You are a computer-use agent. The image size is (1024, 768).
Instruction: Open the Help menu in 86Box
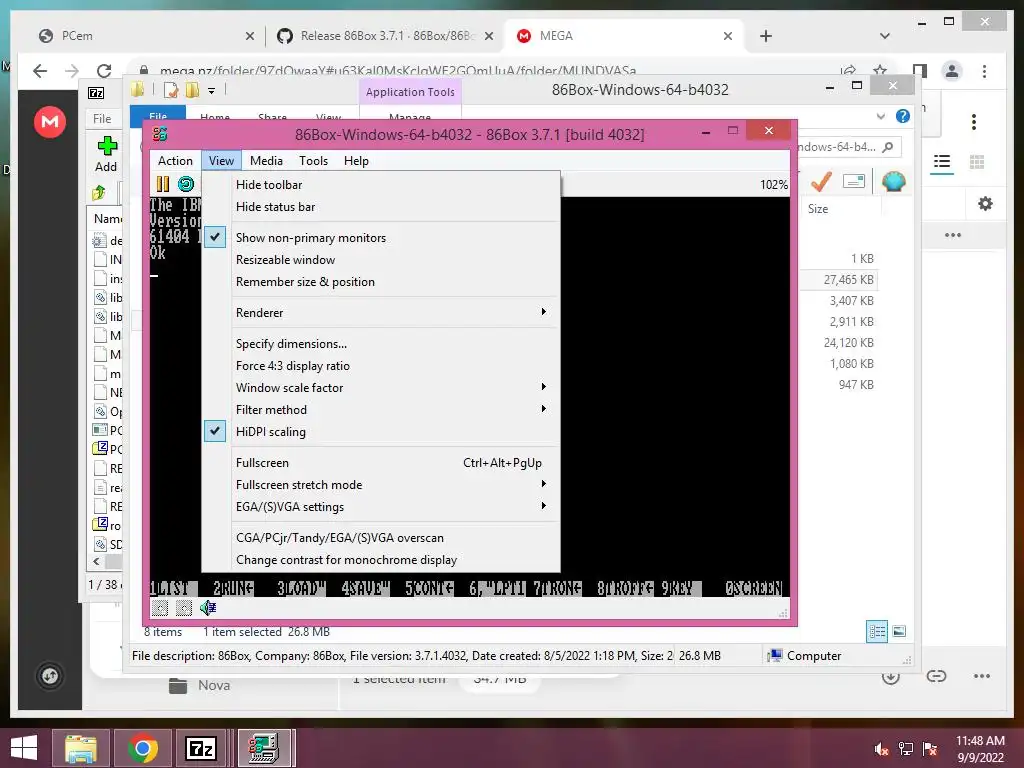[357, 161]
